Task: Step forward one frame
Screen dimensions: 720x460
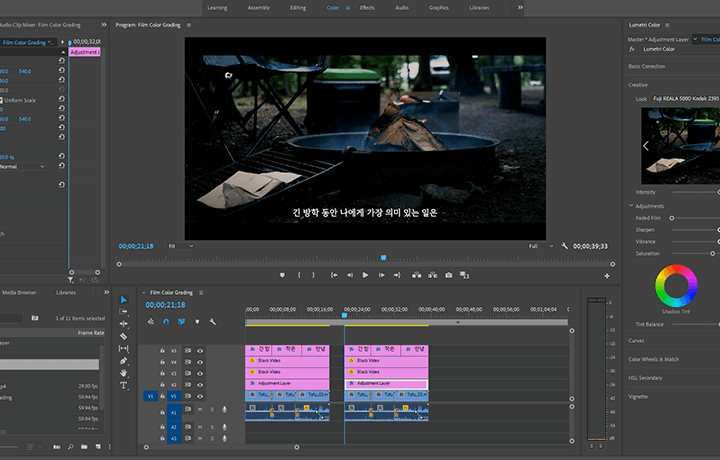Action: pyautogui.click(x=381, y=275)
